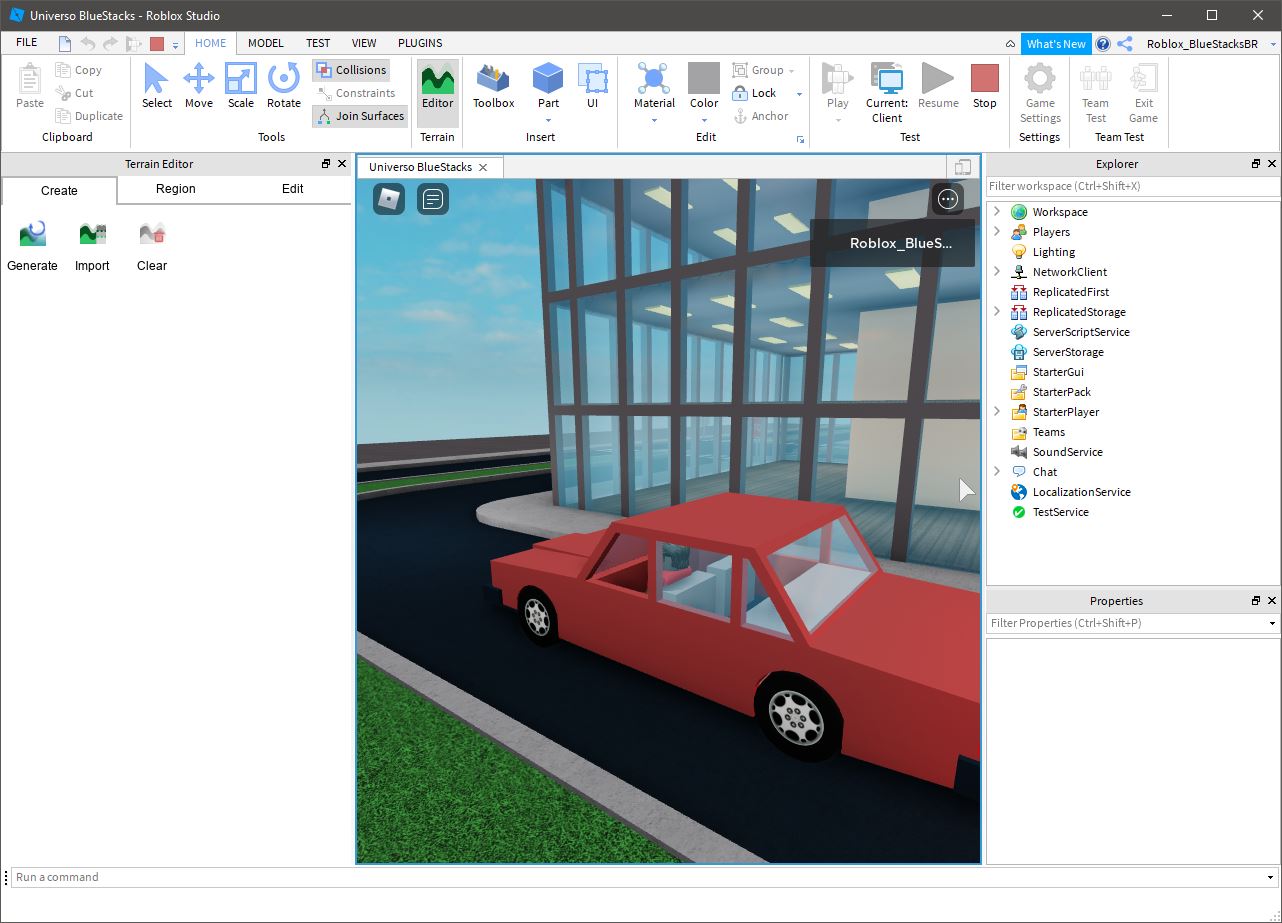Image resolution: width=1282 pixels, height=923 pixels.
Task: Click Generate terrain icon
Action: [32, 247]
